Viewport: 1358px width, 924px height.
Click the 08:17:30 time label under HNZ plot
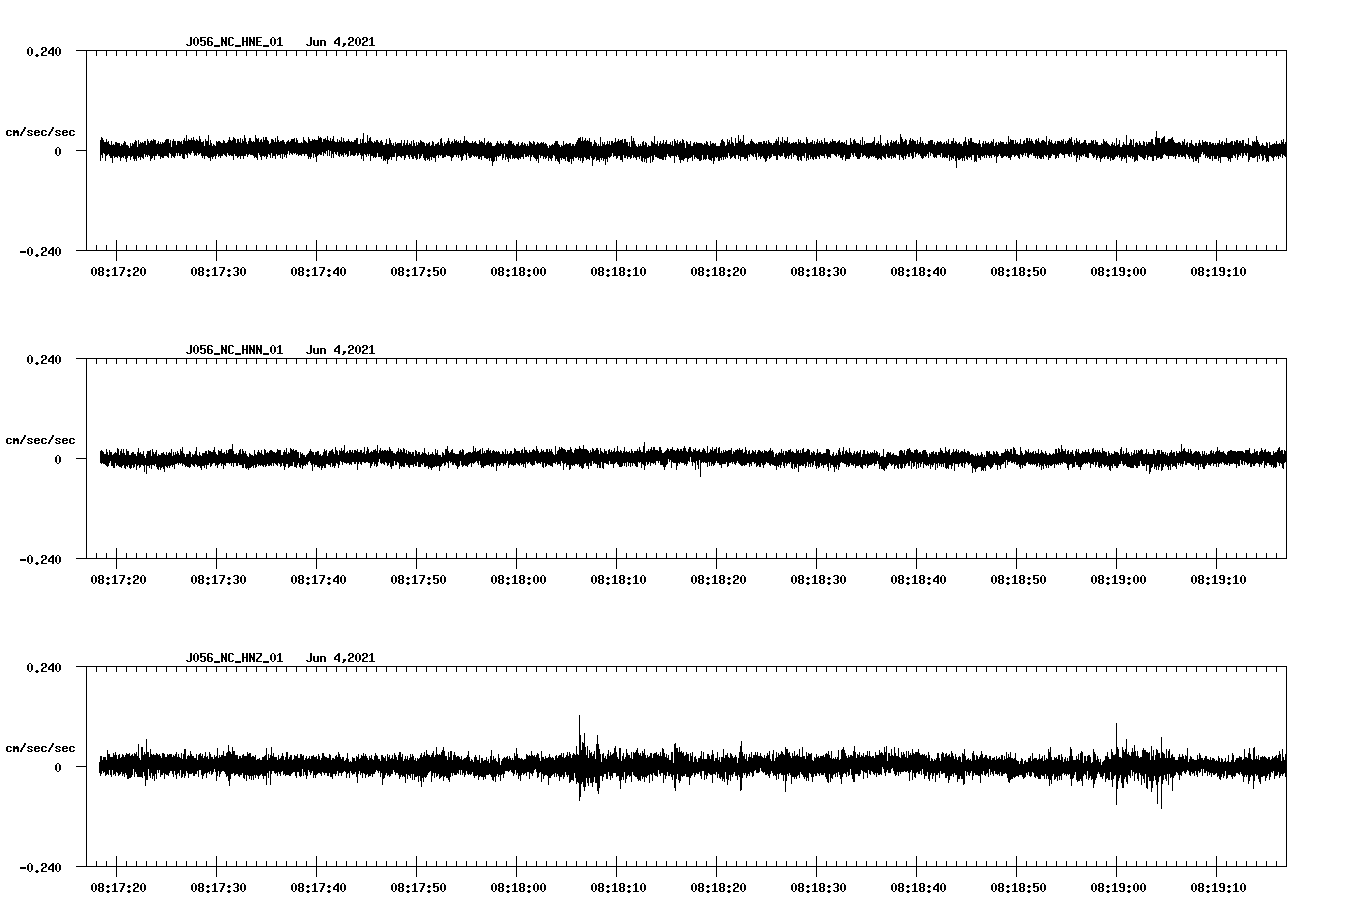218,888
